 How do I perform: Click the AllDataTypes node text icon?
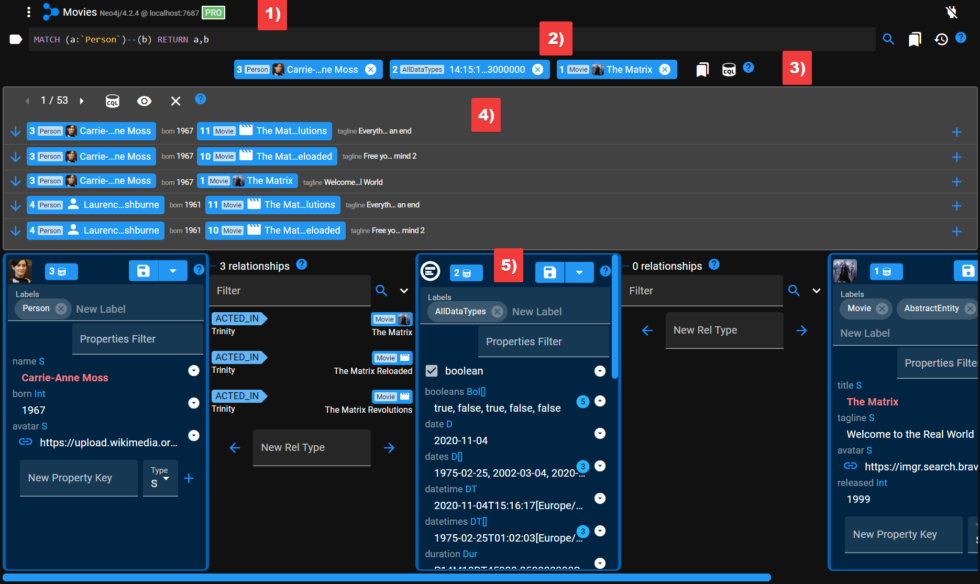(430, 271)
